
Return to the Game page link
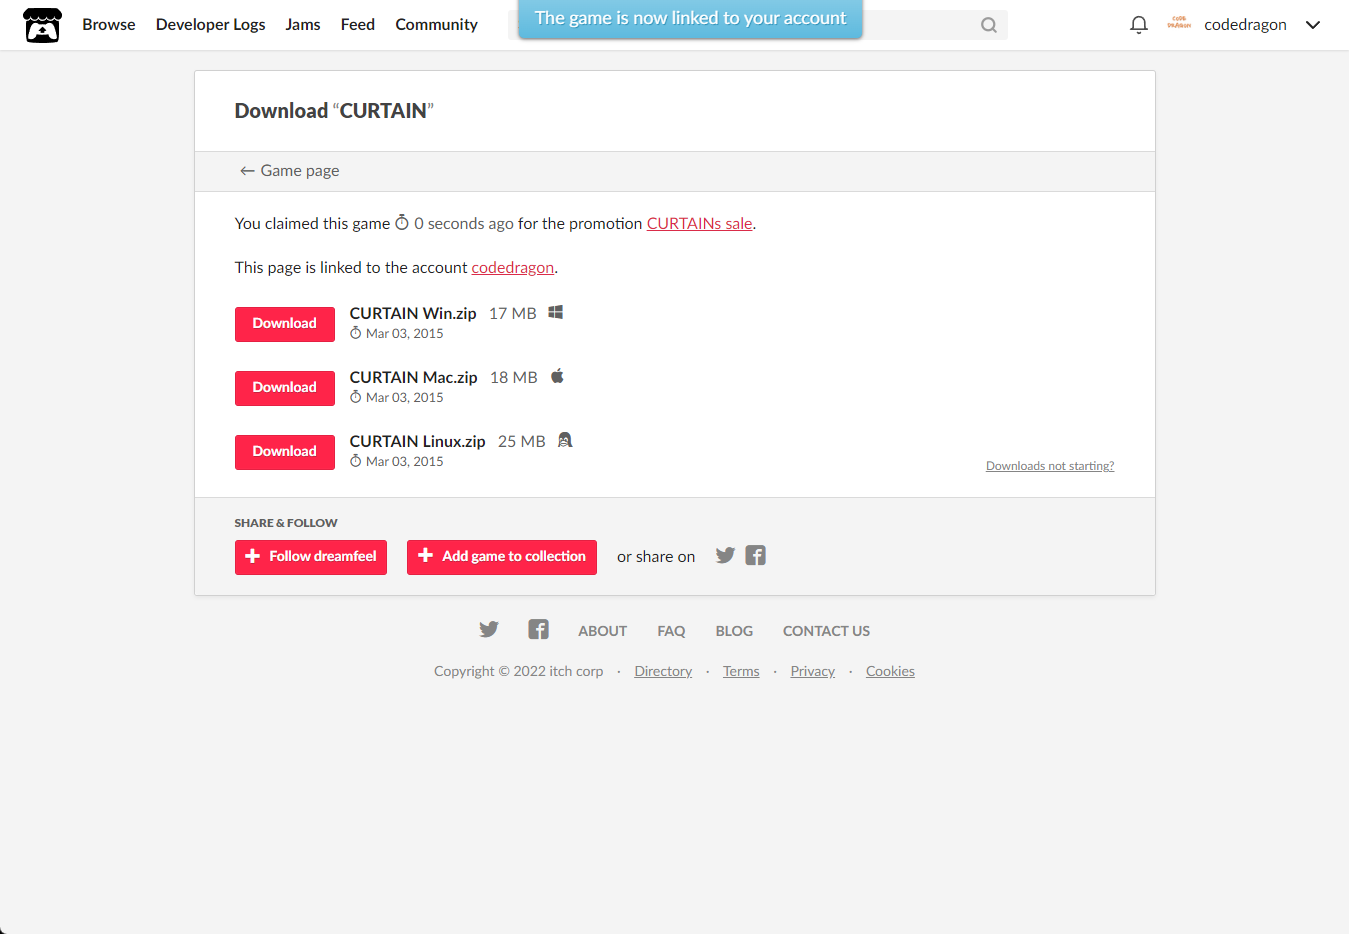290,171
